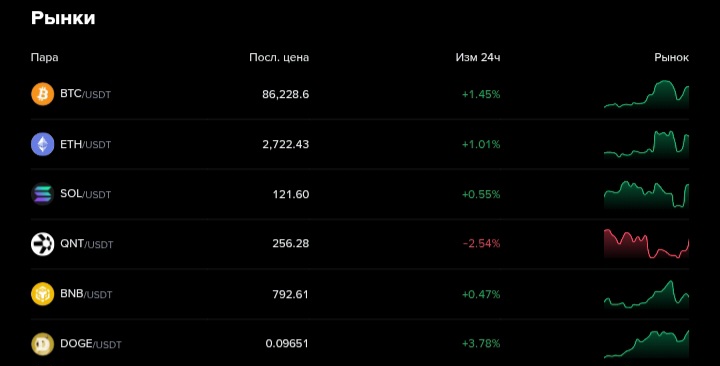Sort by the Посл. цена column header
The width and height of the screenshot is (720, 366).
point(279,57)
